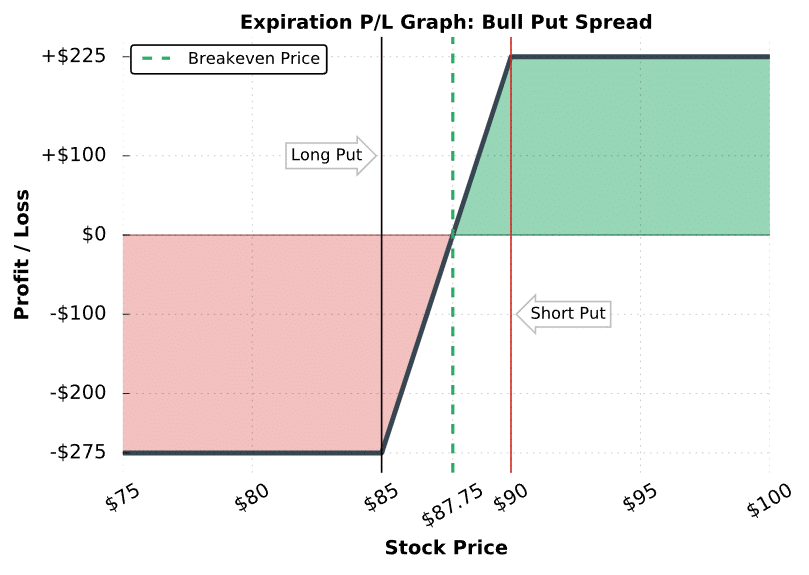Image resolution: width=809 pixels, height=575 pixels.
Task: Click the $90 x-axis tick label
Action: click(511, 498)
